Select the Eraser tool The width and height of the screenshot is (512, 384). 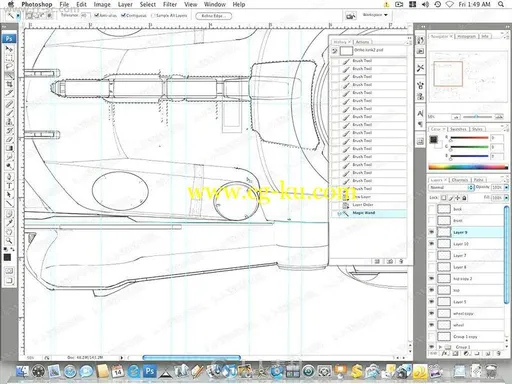coord(9,139)
